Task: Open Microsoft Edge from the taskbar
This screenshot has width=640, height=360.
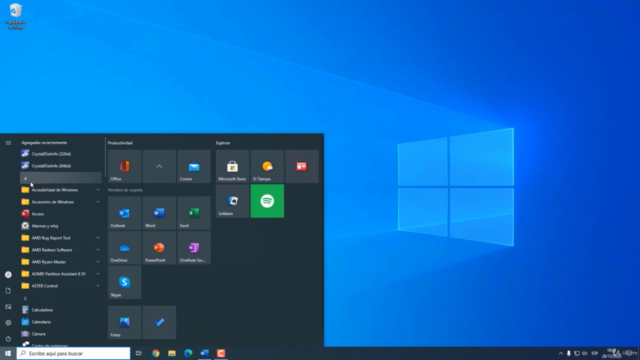Action: click(188, 353)
